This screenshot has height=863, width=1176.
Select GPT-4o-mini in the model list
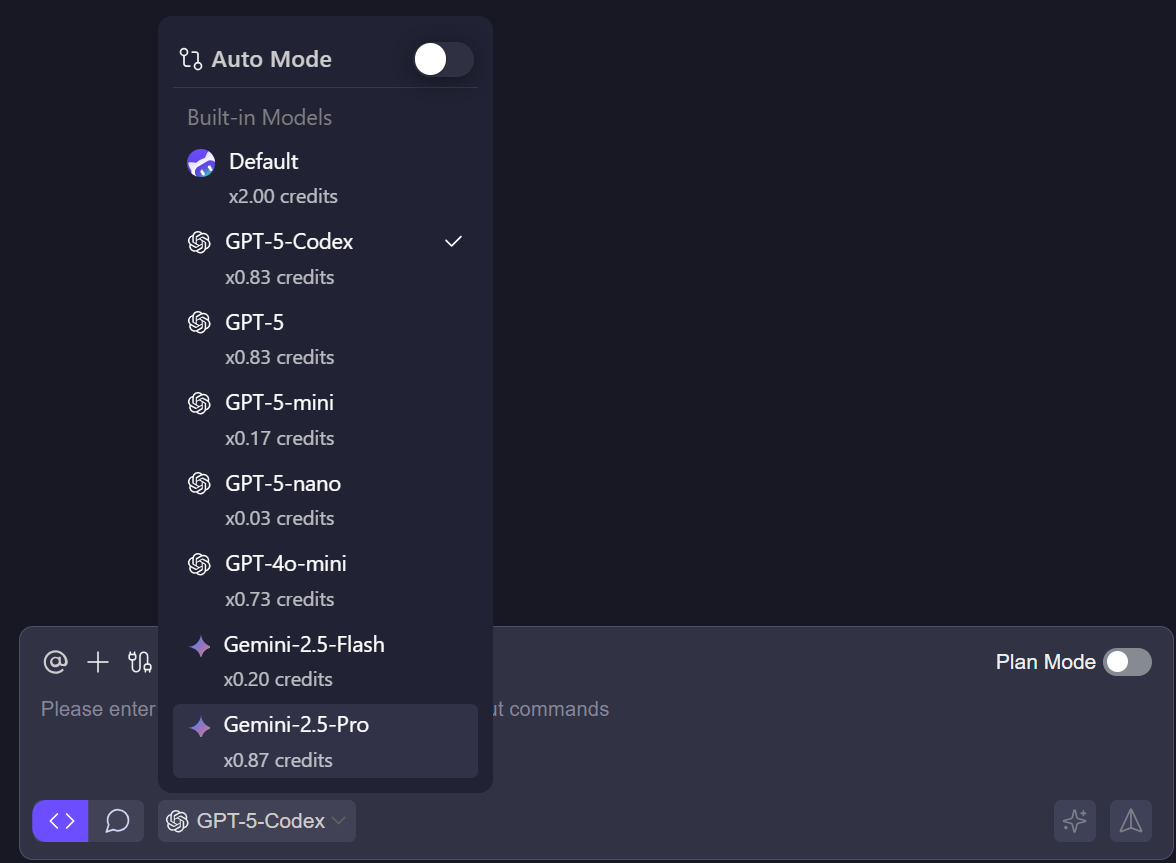tap(325, 580)
